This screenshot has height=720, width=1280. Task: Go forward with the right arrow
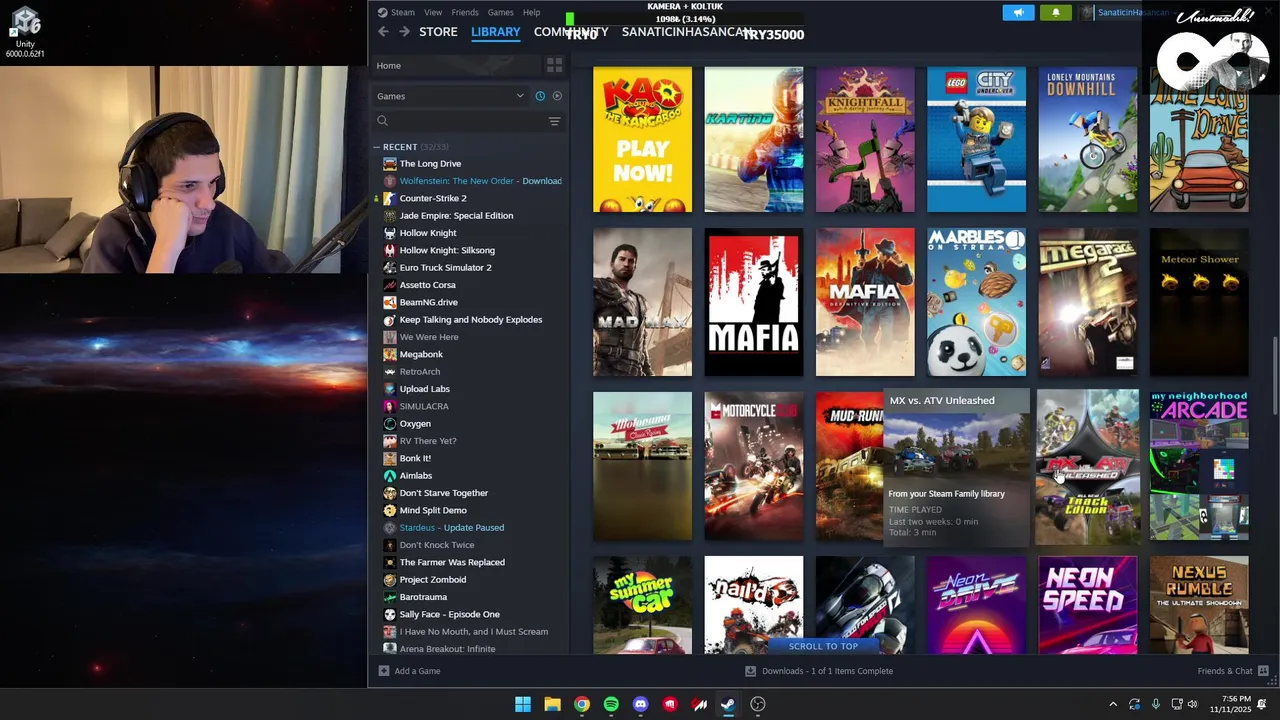click(x=404, y=32)
